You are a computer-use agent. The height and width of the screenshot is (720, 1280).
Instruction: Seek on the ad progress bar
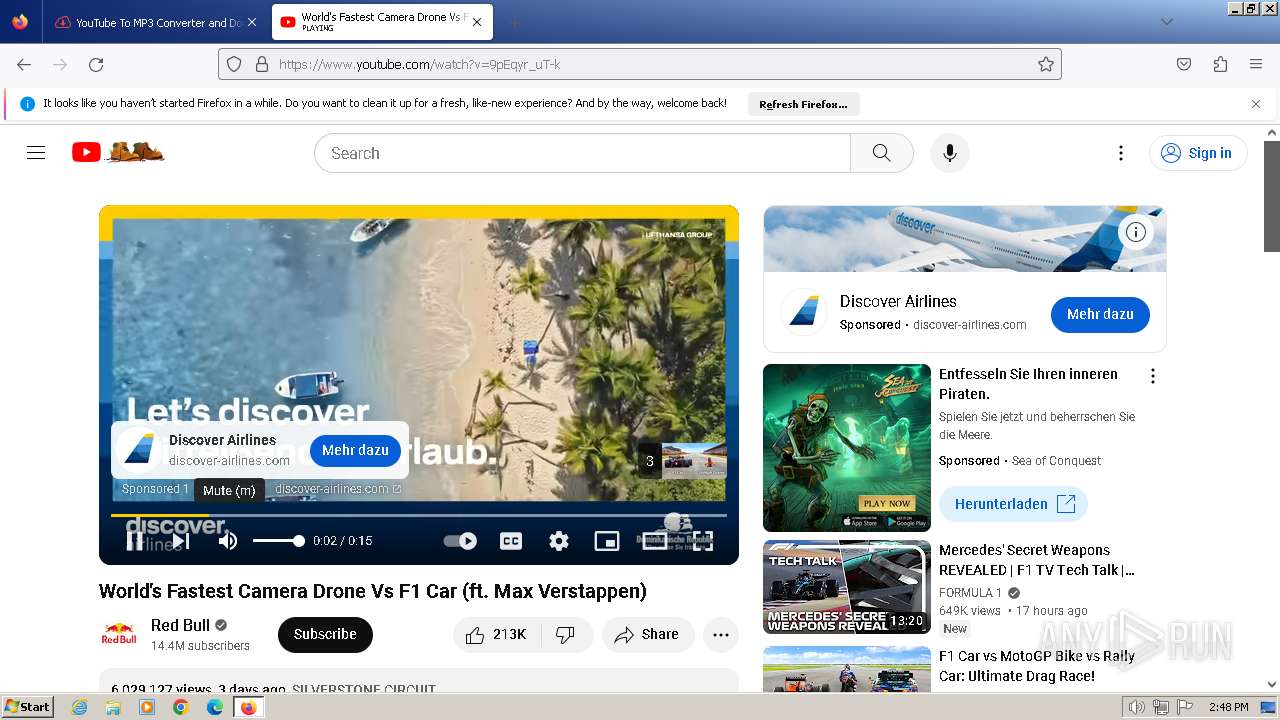419,515
